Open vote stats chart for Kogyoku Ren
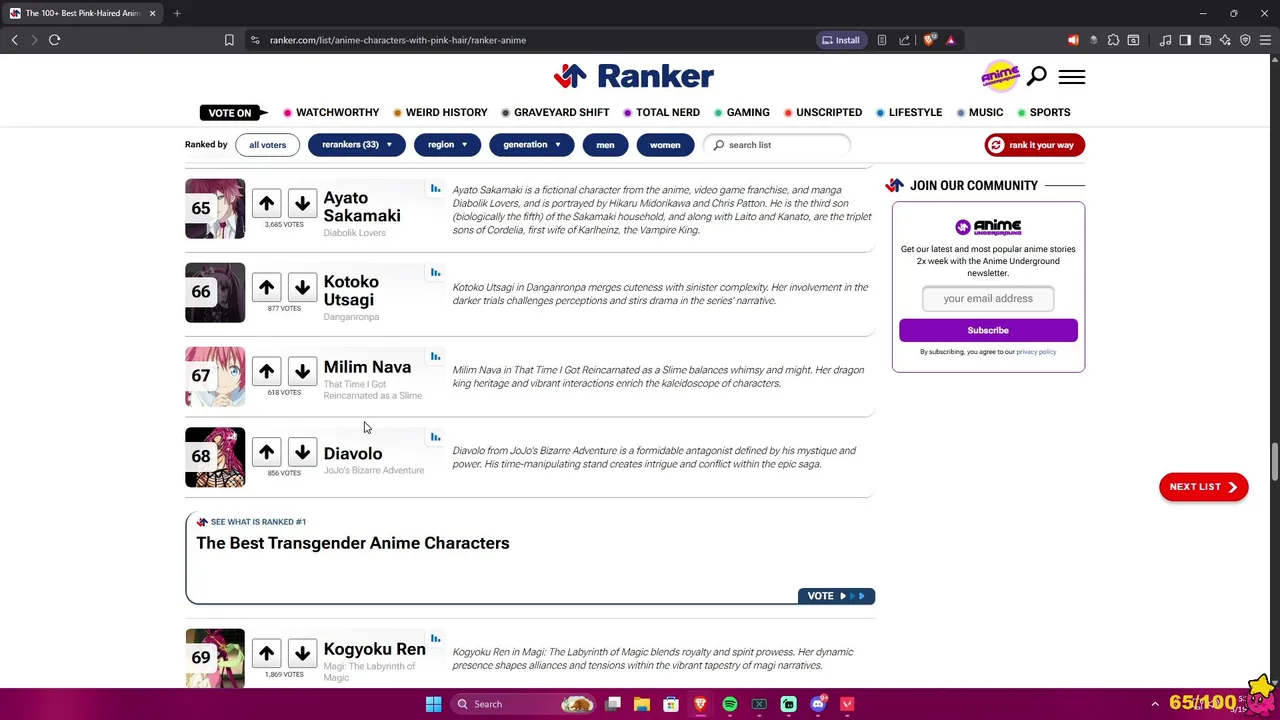The height and width of the screenshot is (720, 1280). tap(435, 638)
